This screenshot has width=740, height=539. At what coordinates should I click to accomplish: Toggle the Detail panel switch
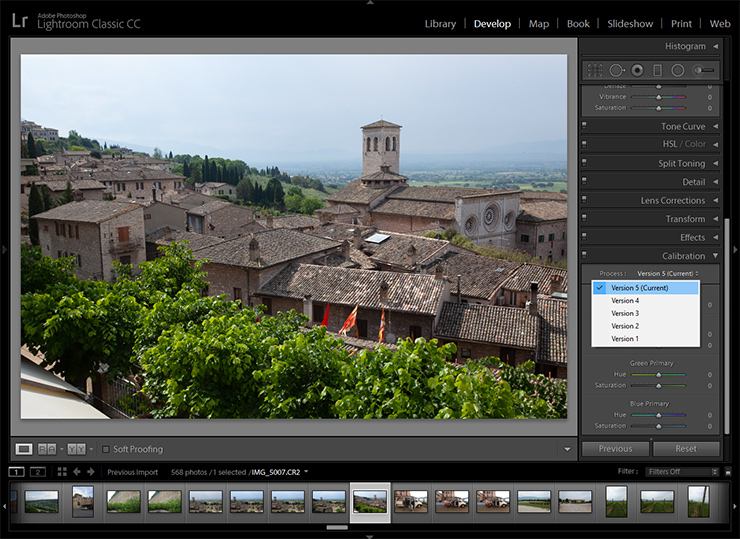[584, 181]
